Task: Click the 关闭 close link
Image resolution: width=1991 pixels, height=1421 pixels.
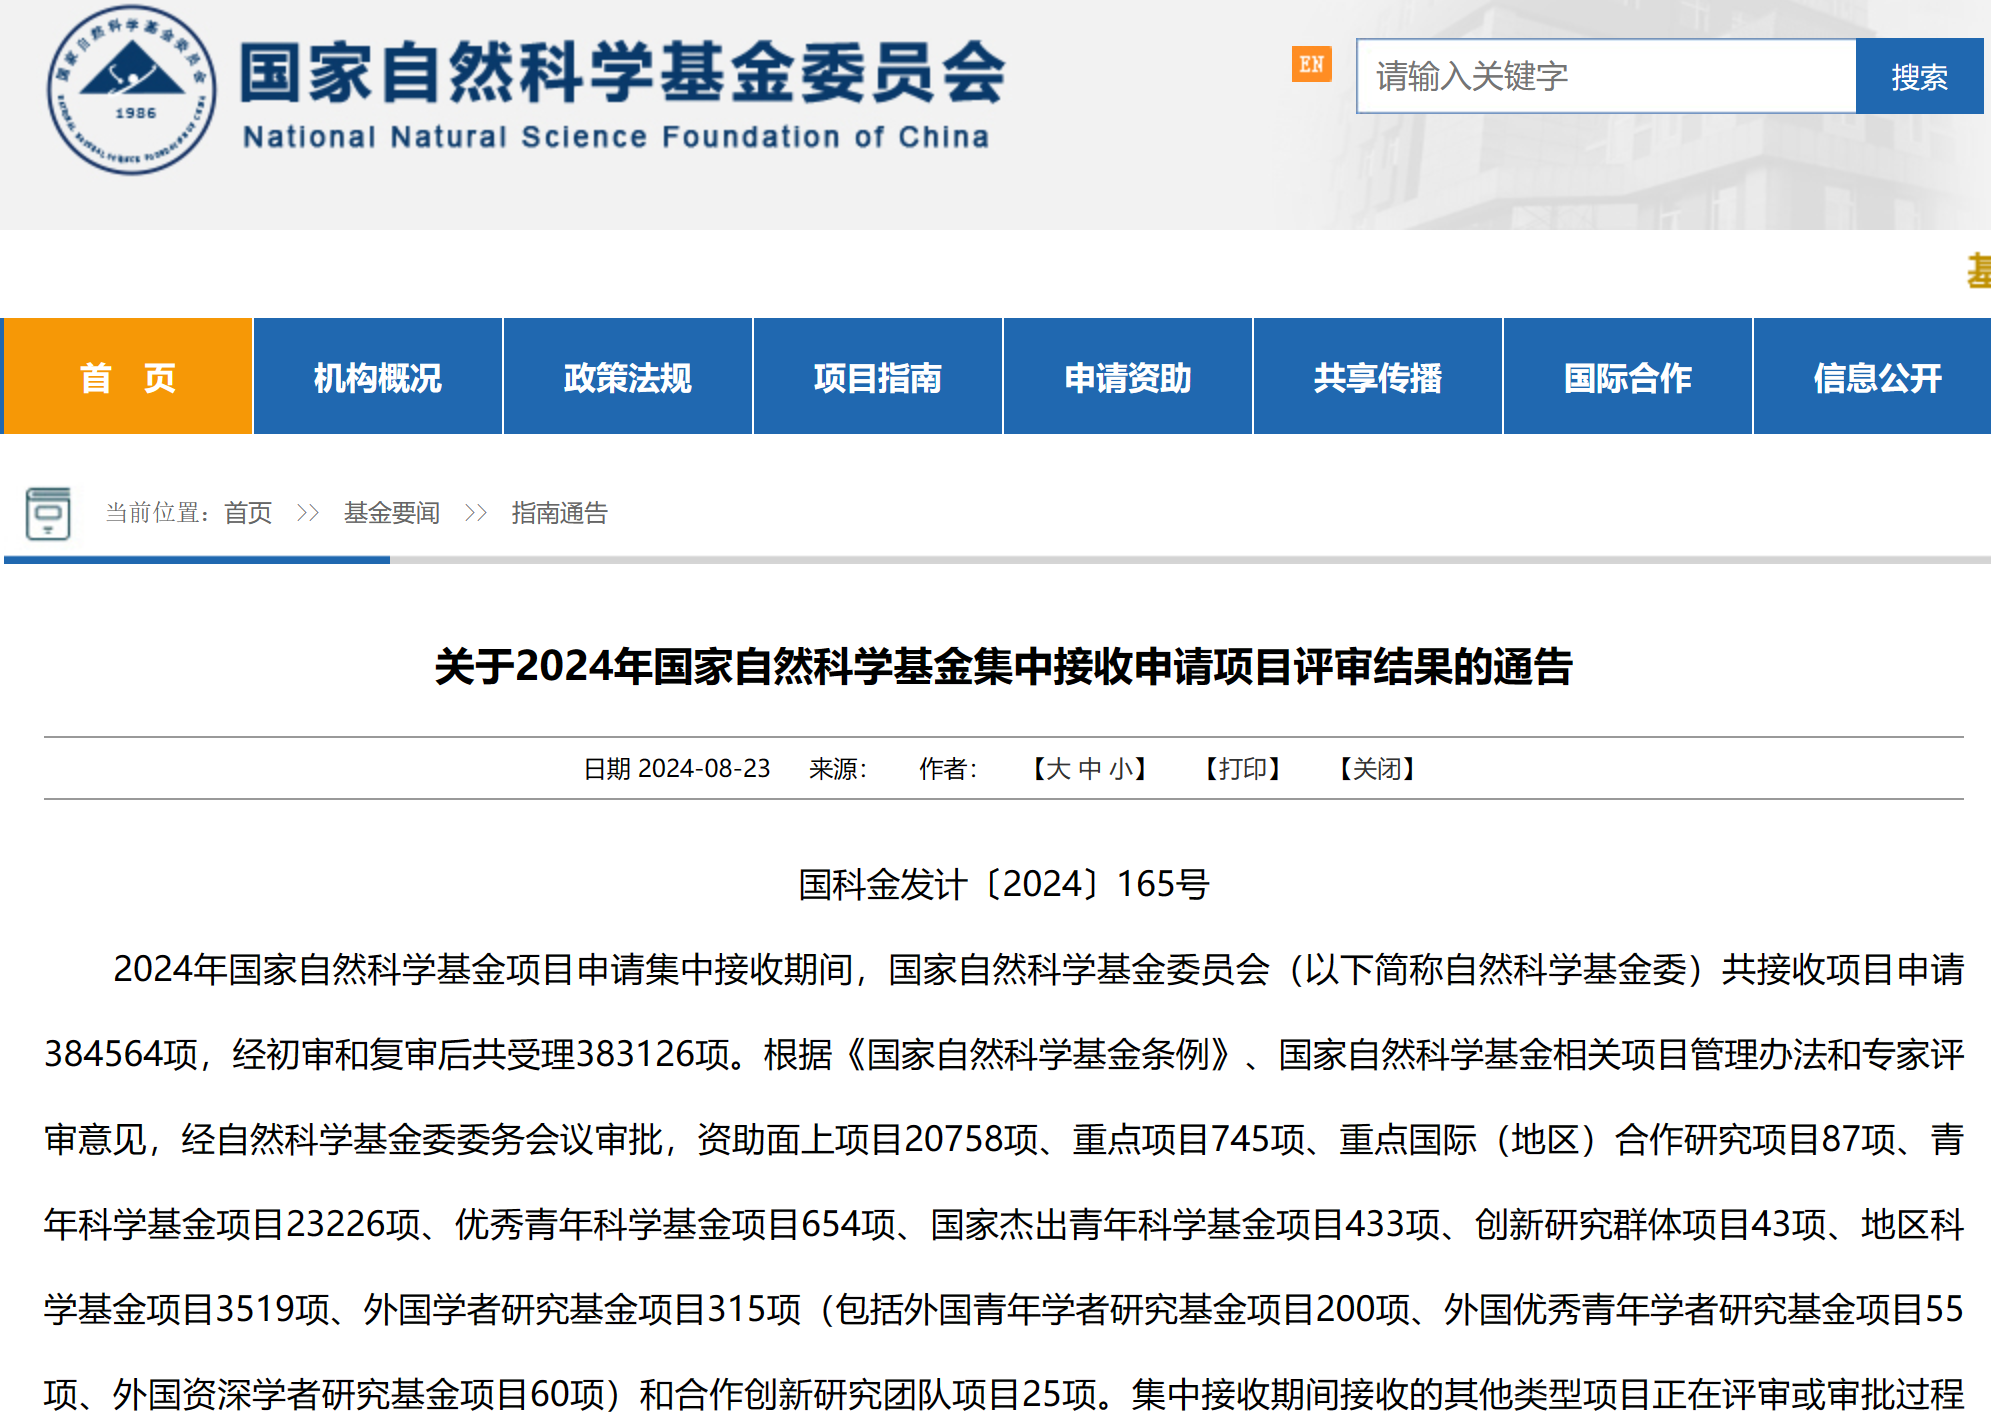Action: click(x=1378, y=768)
